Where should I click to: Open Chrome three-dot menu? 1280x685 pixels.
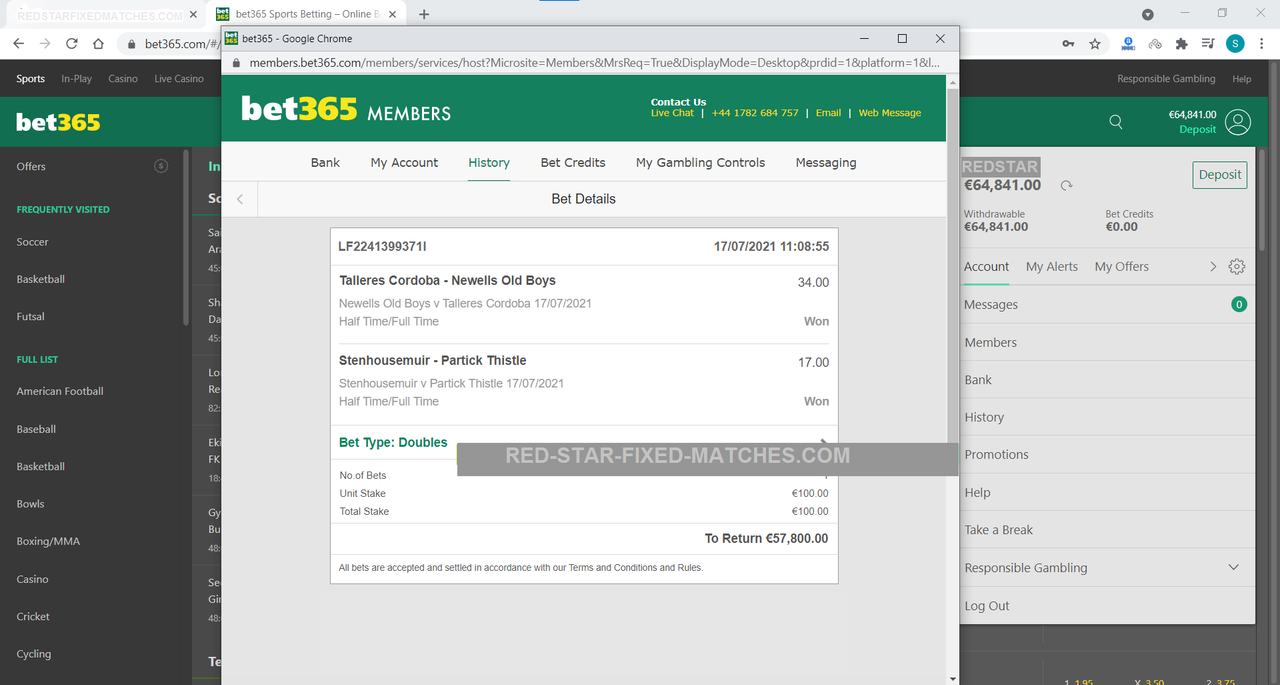(x=1262, y=44)
